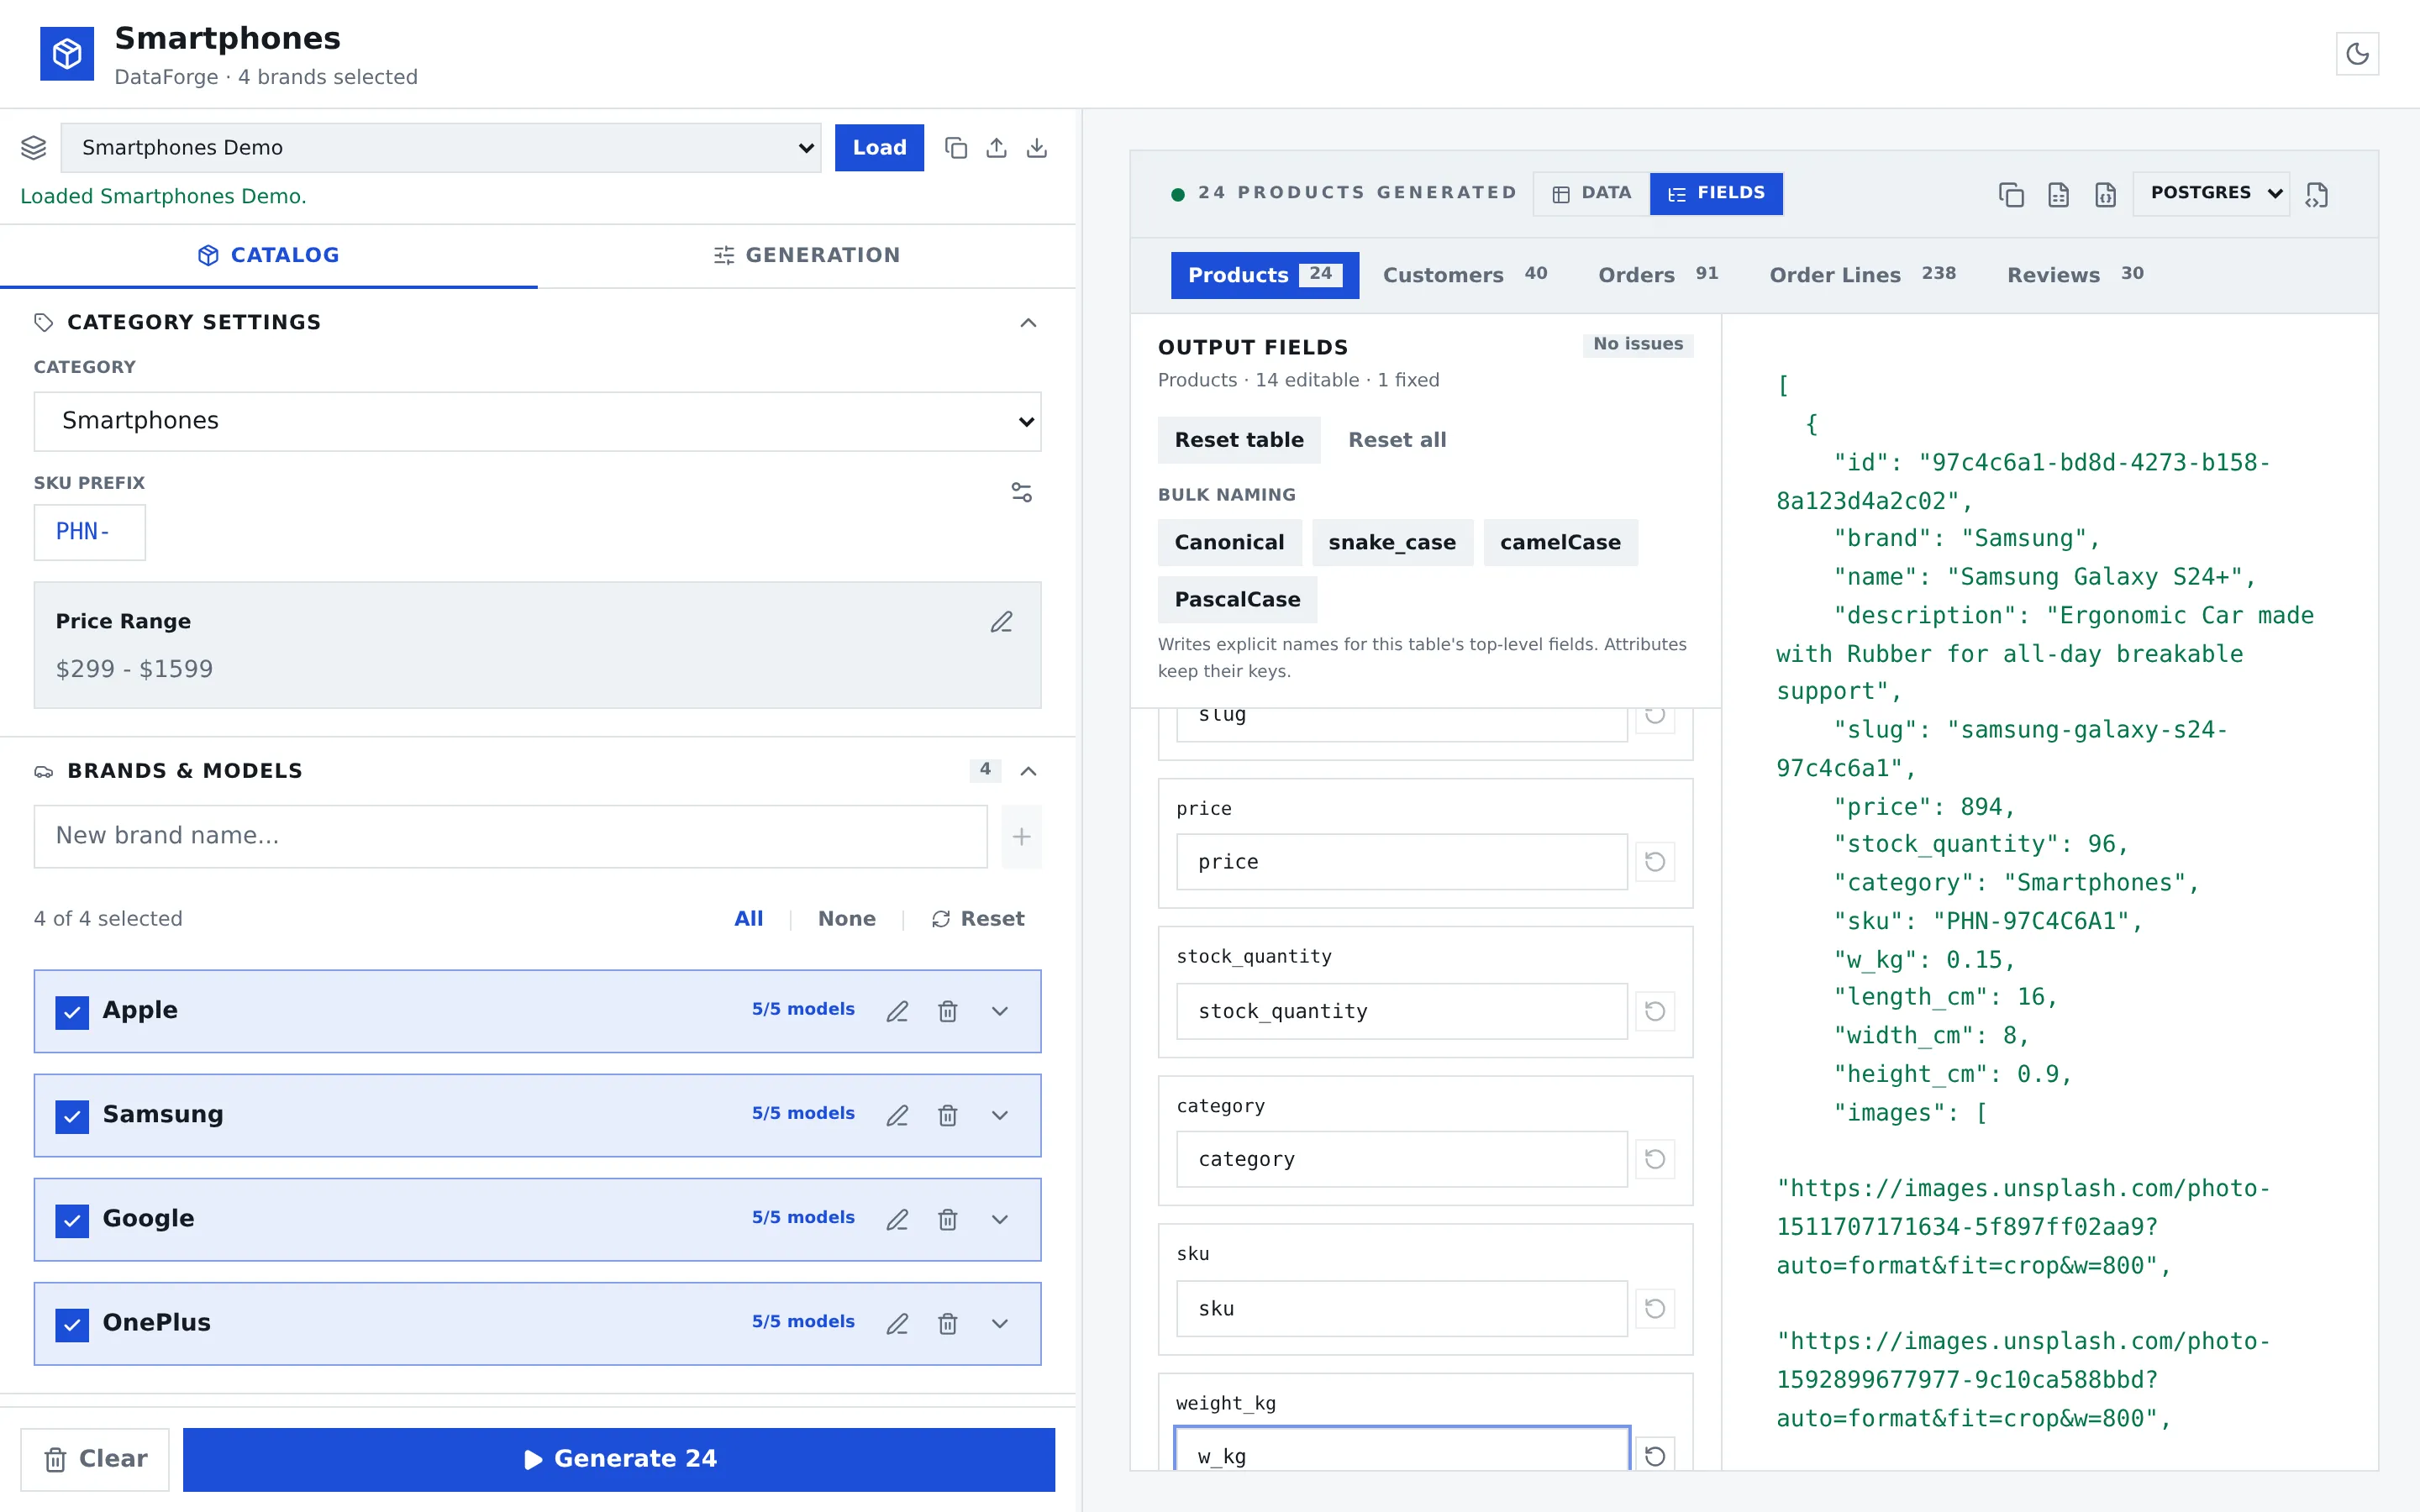Open the Customers table tab

(x=1465, y=275)
